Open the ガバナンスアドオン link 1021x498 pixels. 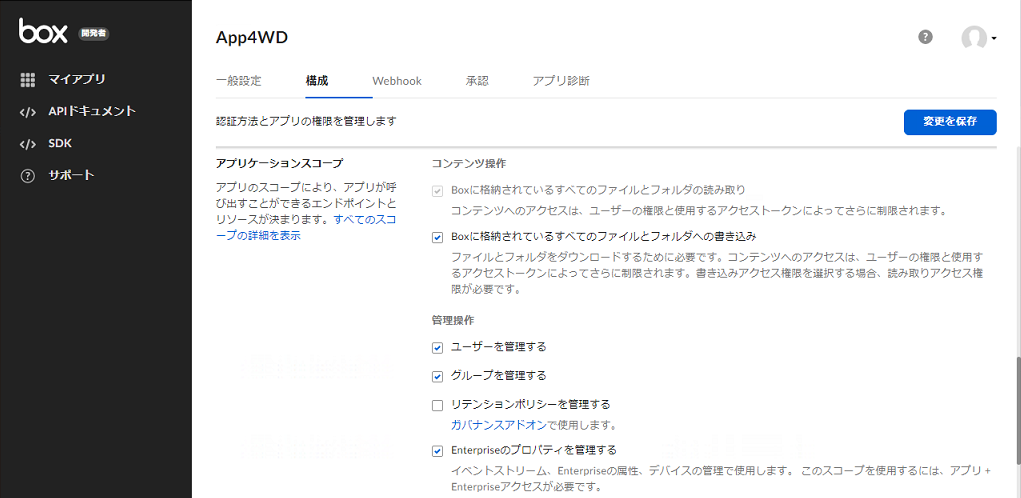click(499, 425)
